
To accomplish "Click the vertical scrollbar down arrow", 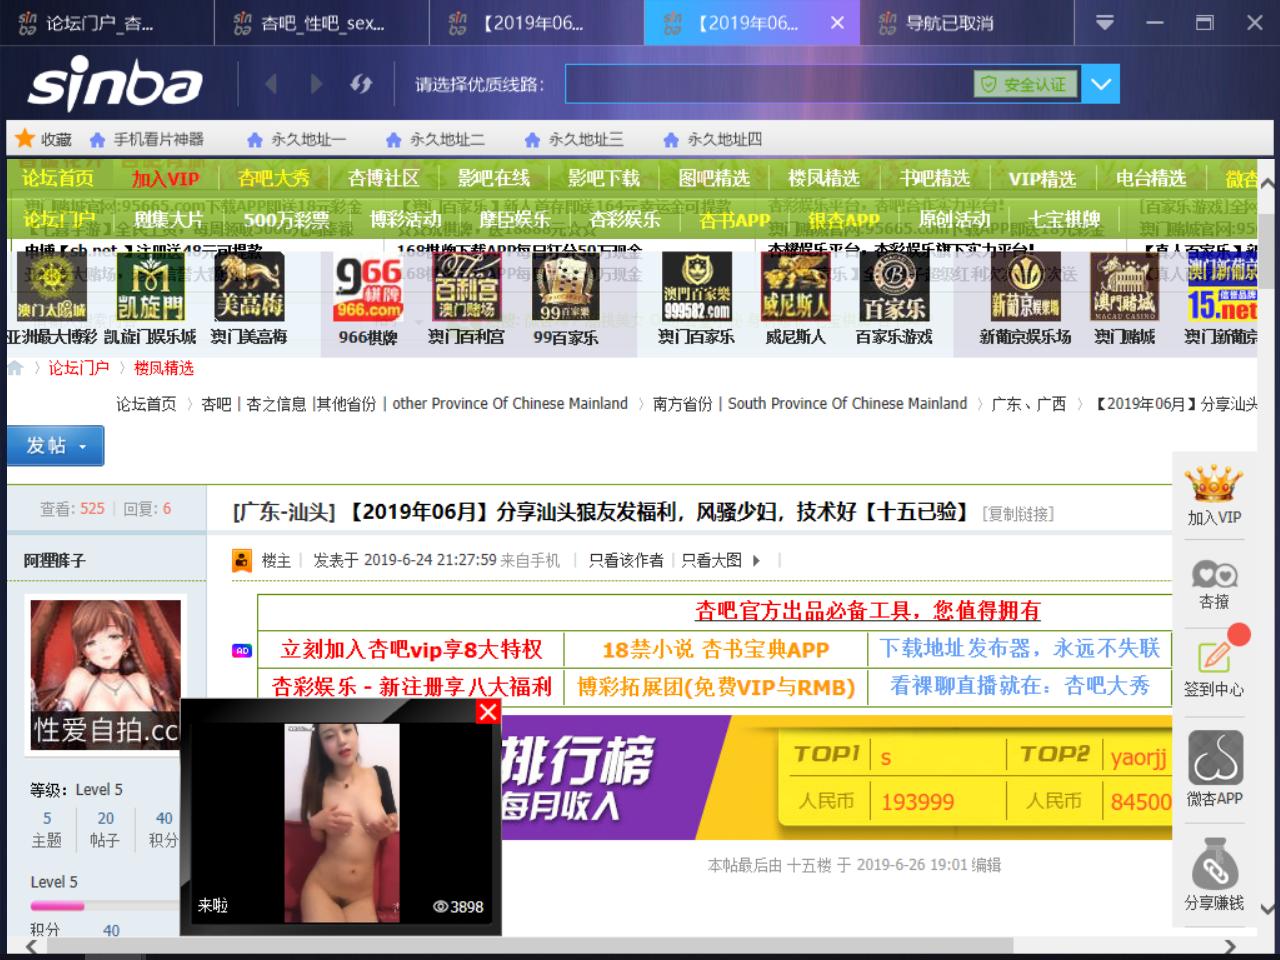I will (x=1267, y=909).
